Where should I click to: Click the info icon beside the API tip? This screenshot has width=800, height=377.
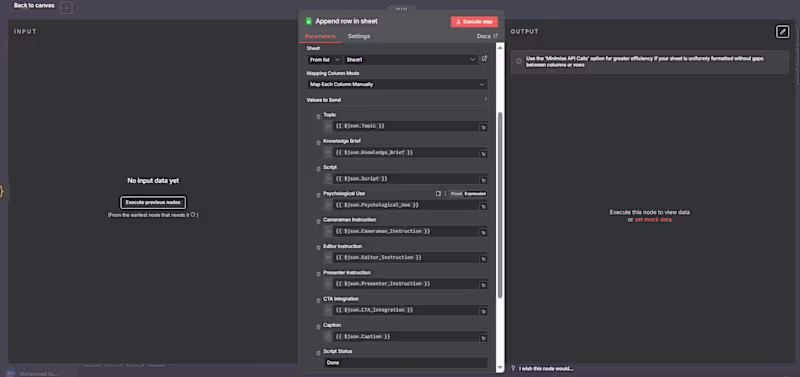pos(518,61)
